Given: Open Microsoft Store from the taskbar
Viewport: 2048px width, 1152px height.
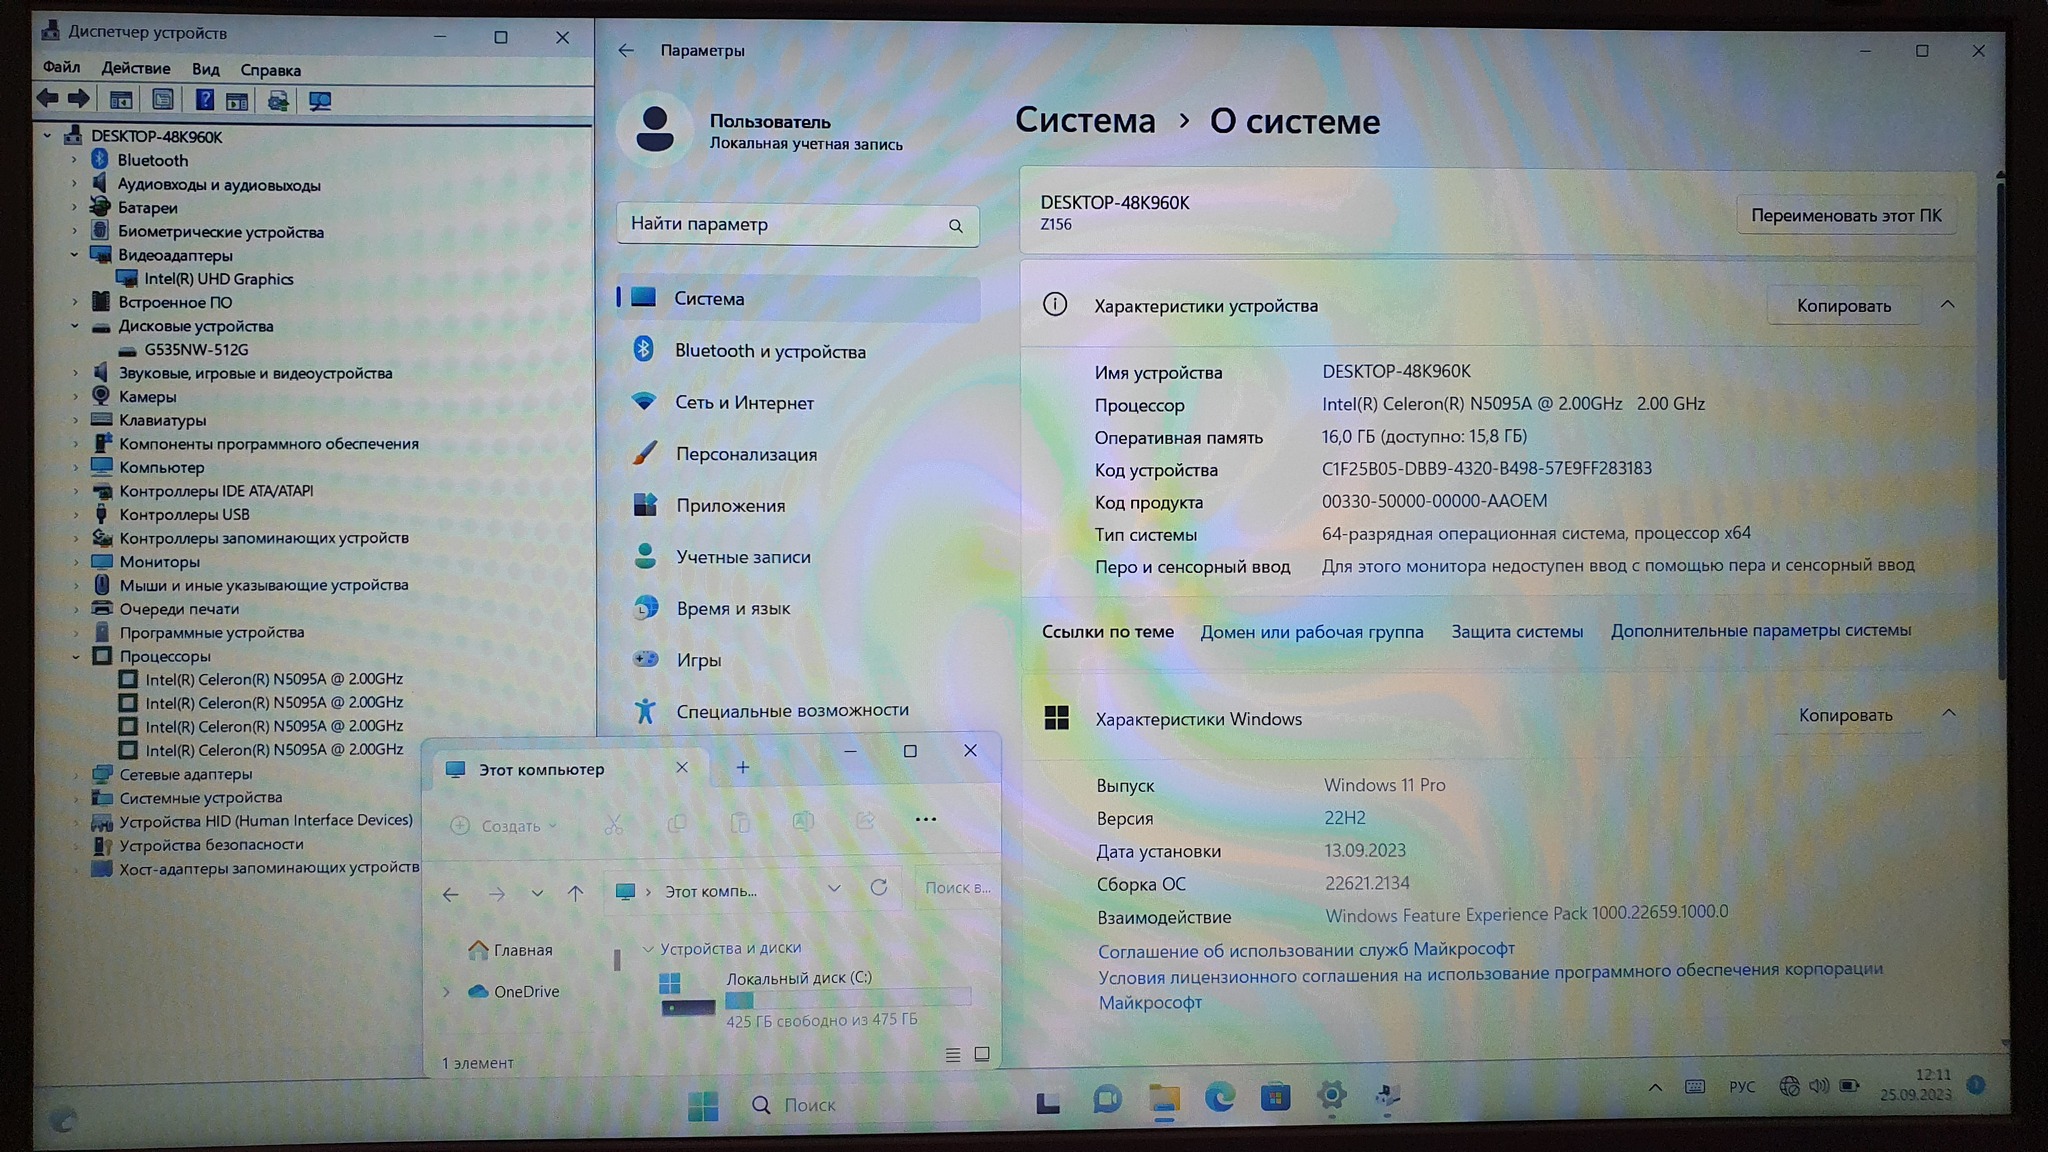Looking at the screenshot, I should click(x=1275, y=1099).
